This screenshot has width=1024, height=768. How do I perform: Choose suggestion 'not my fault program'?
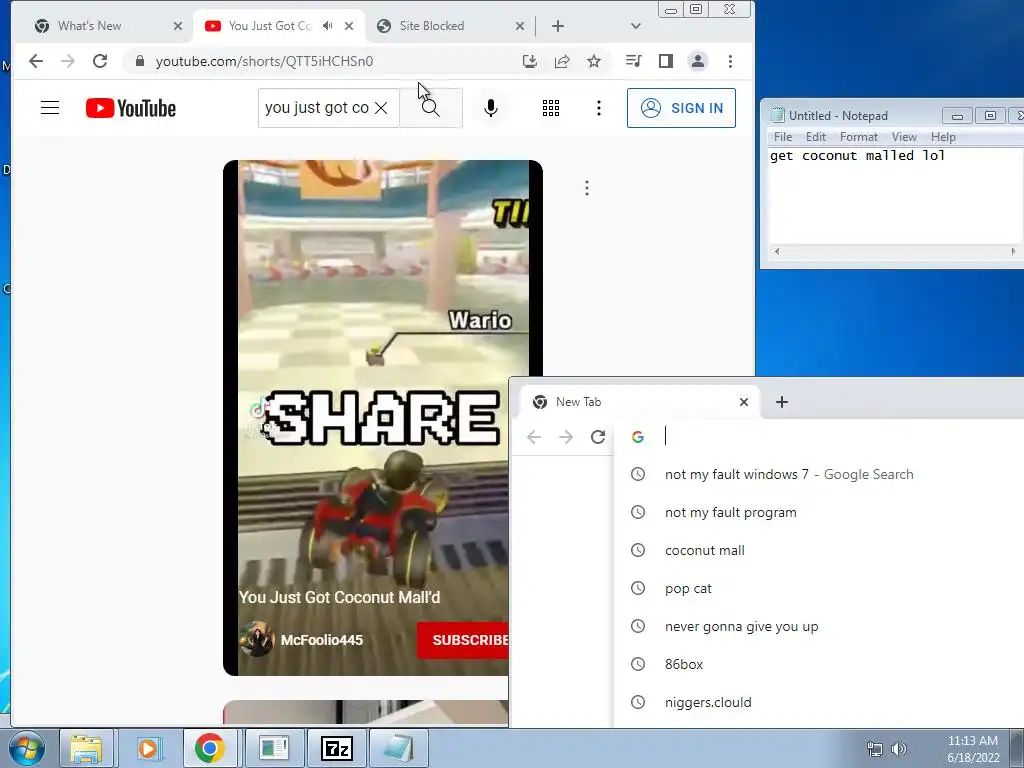coord(819,513)
